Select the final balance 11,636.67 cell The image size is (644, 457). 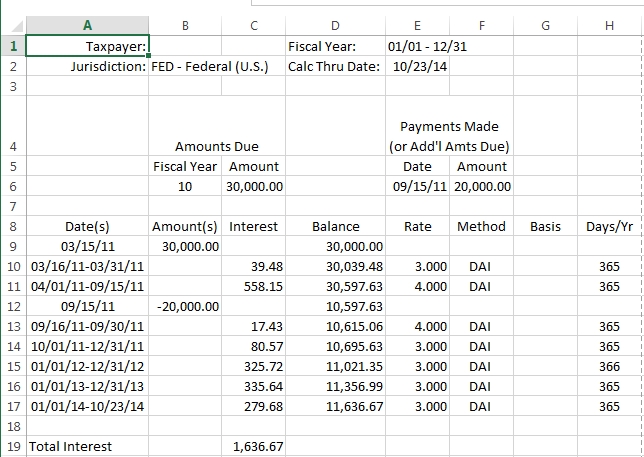(335, 406)
